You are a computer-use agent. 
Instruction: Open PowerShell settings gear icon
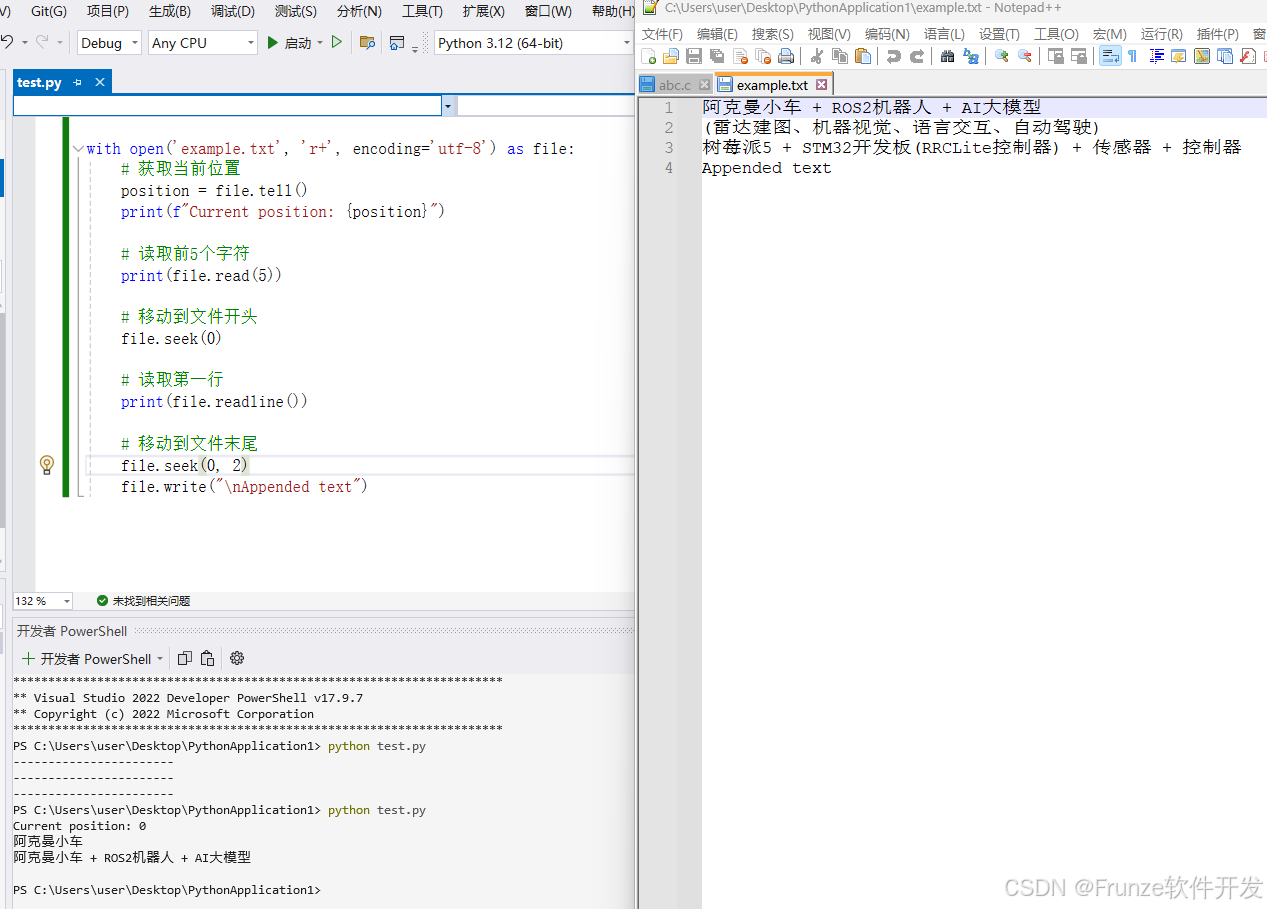click(x=237, y=658)
